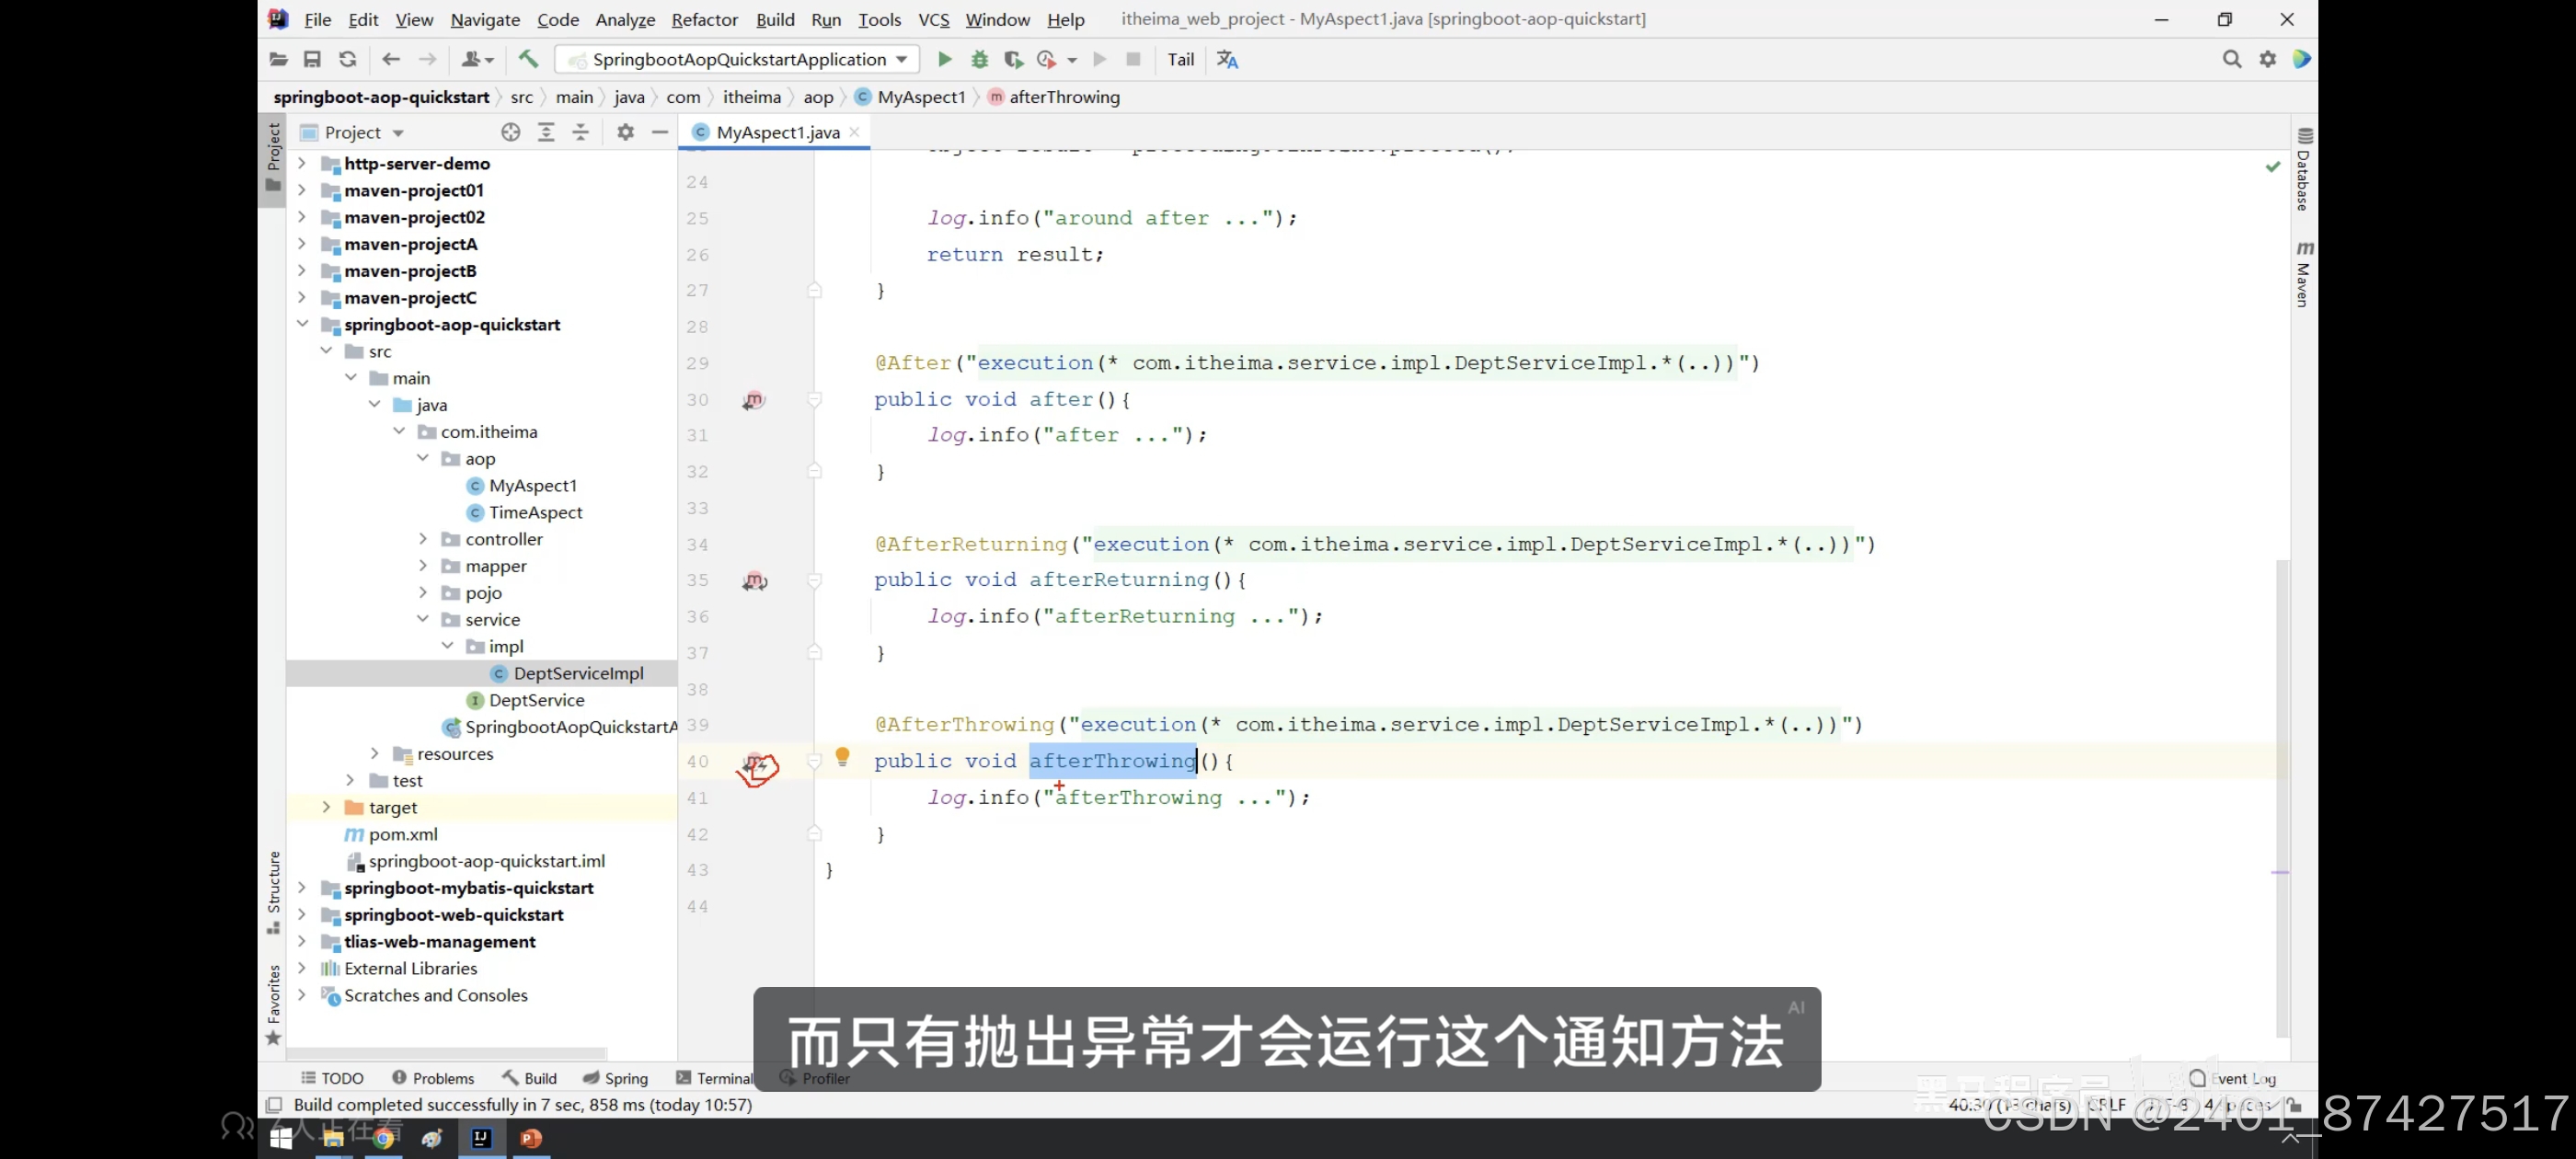Collapse the springboot-aop-quickstart module
This screenshot has width=2576, height=1159.
coord(302,324)
